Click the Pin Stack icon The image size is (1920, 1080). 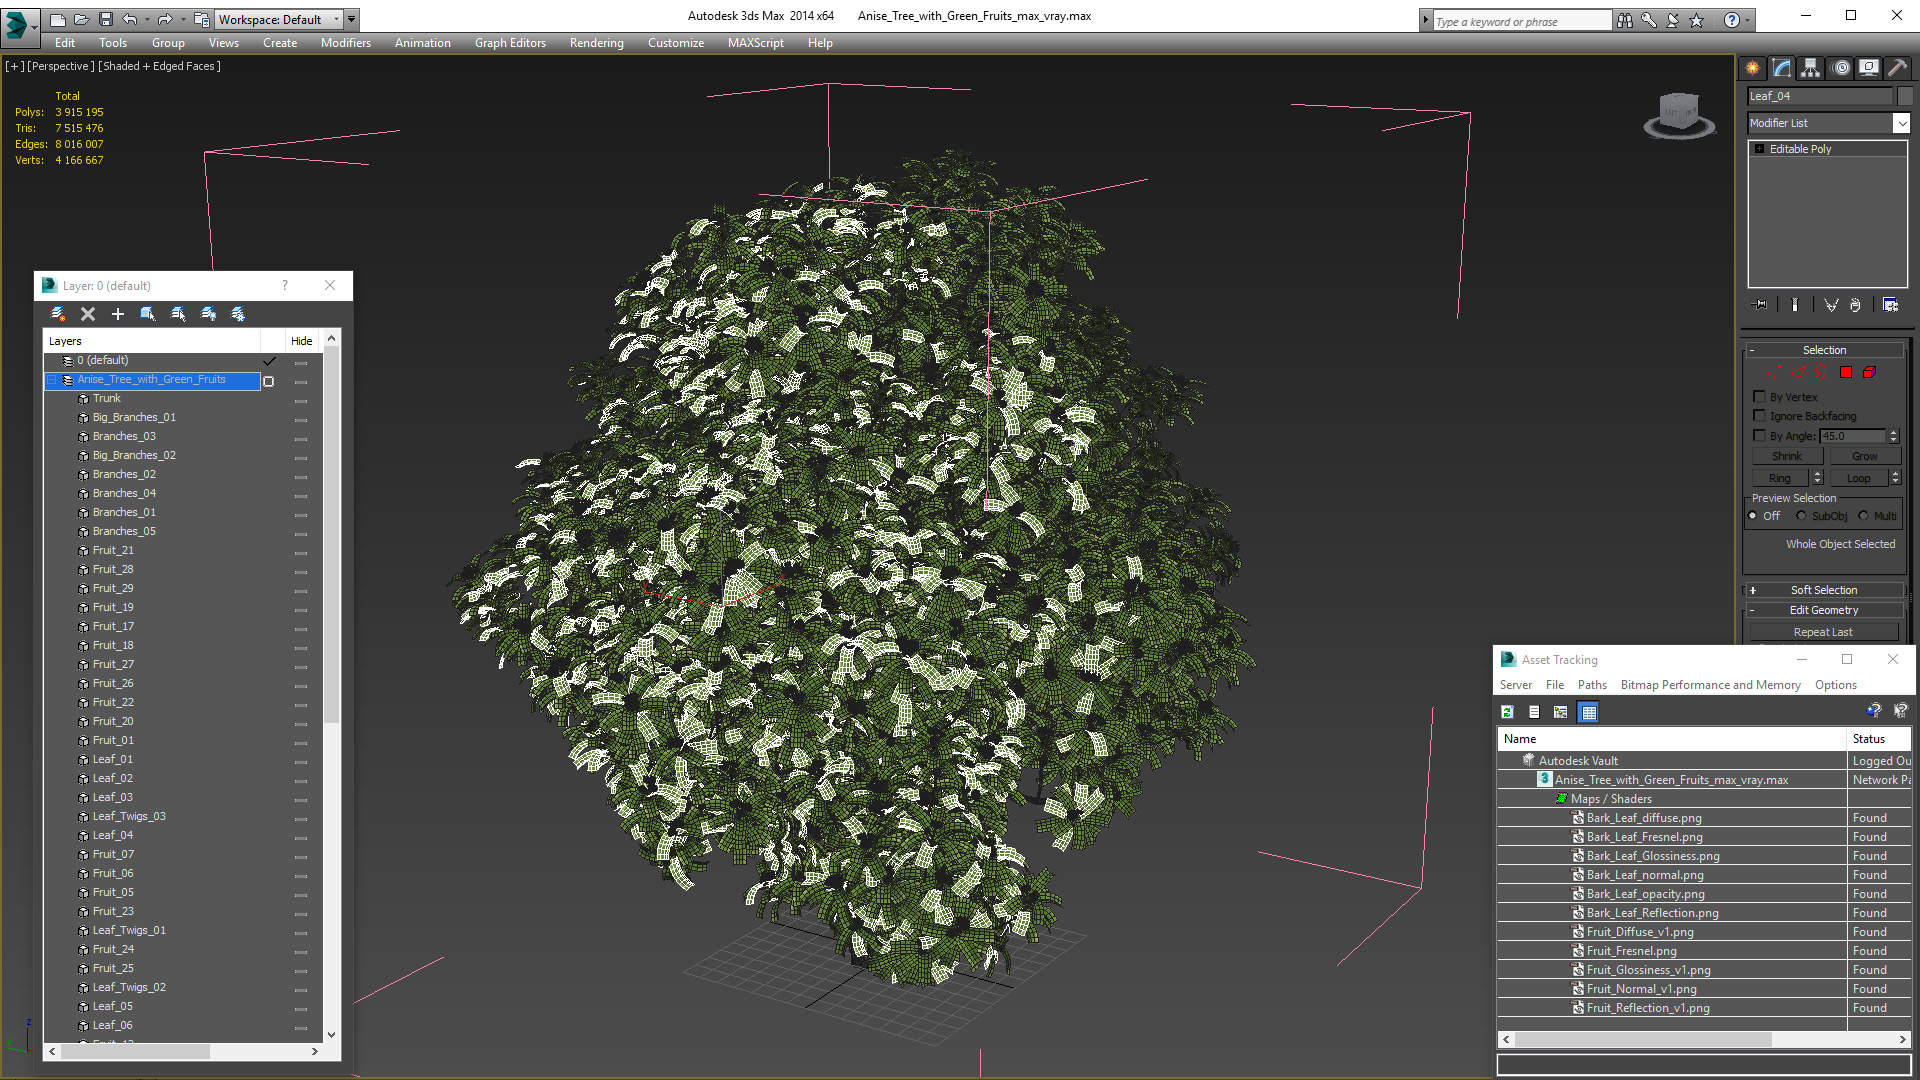tap(1761, 305)
